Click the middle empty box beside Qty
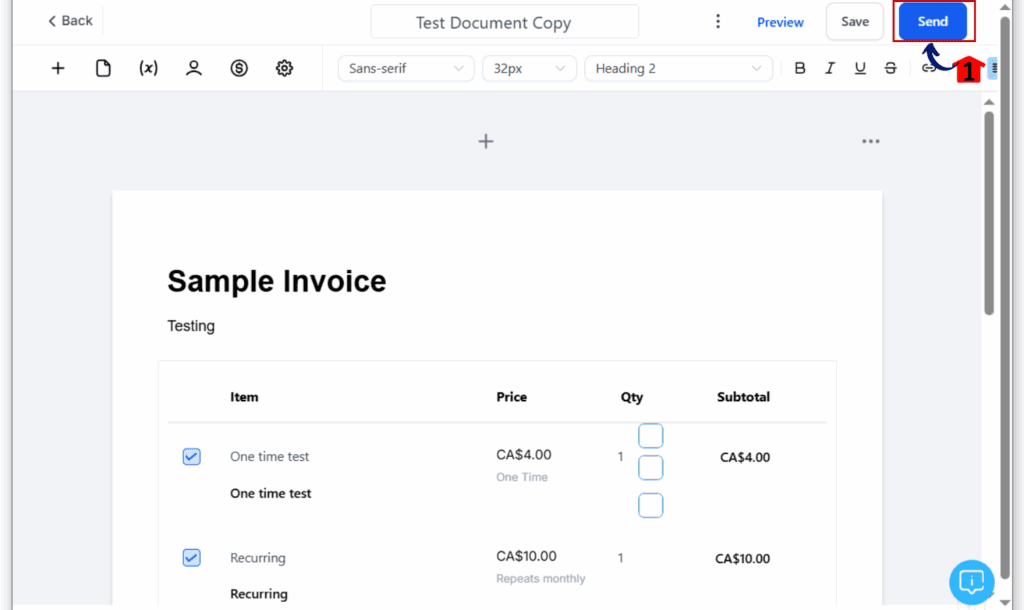 650,468
